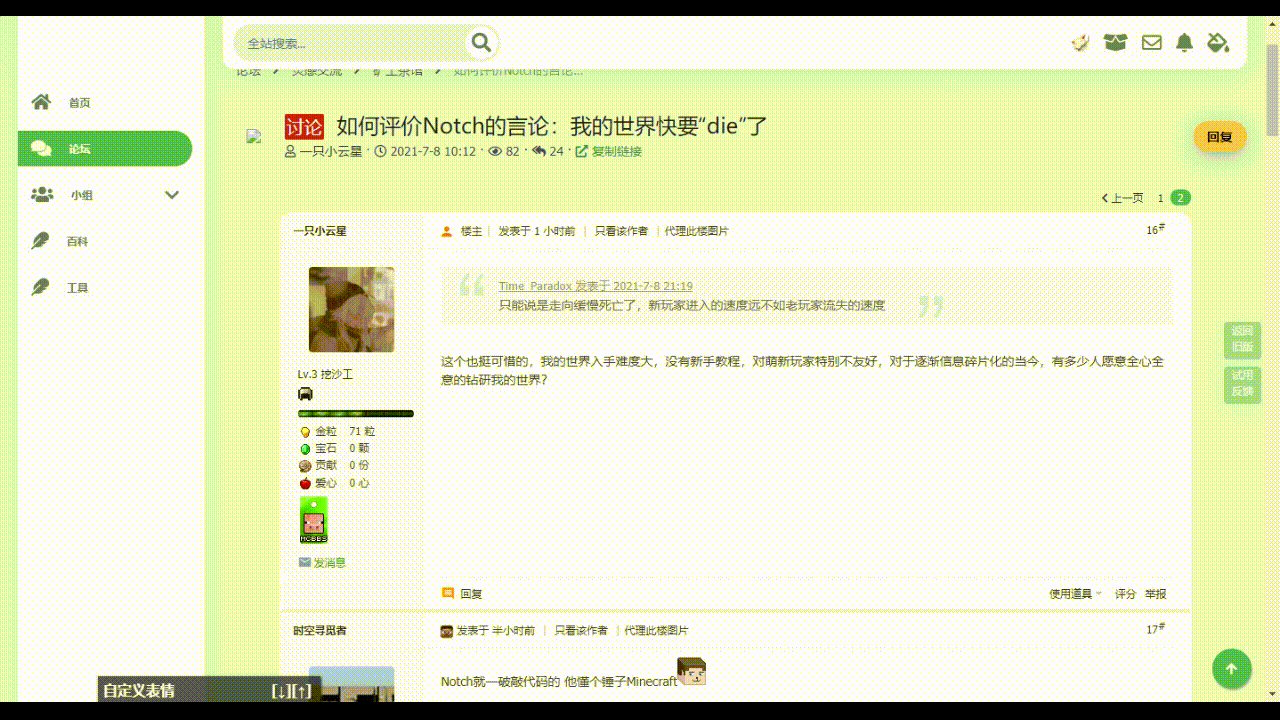Click the 讨论 red tag
This screenshot has width=1280, height=720.
304,127
